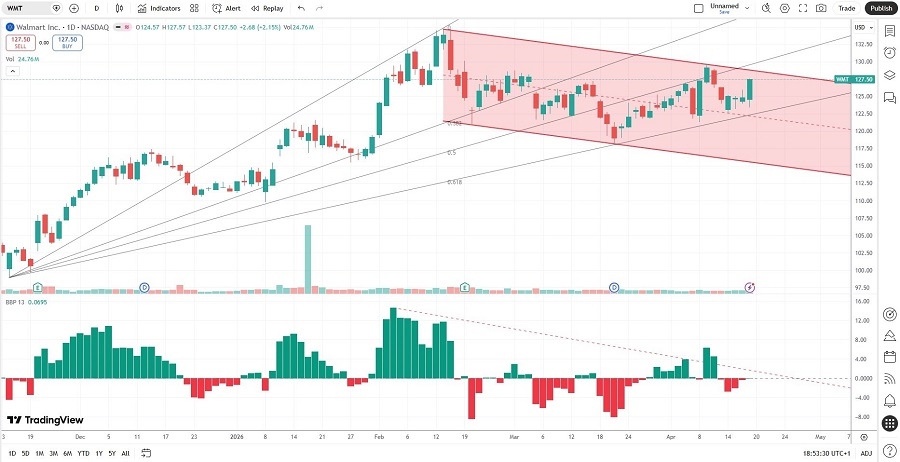
Task: Open the news feed icon in sidebar
Action: point(890,378)
